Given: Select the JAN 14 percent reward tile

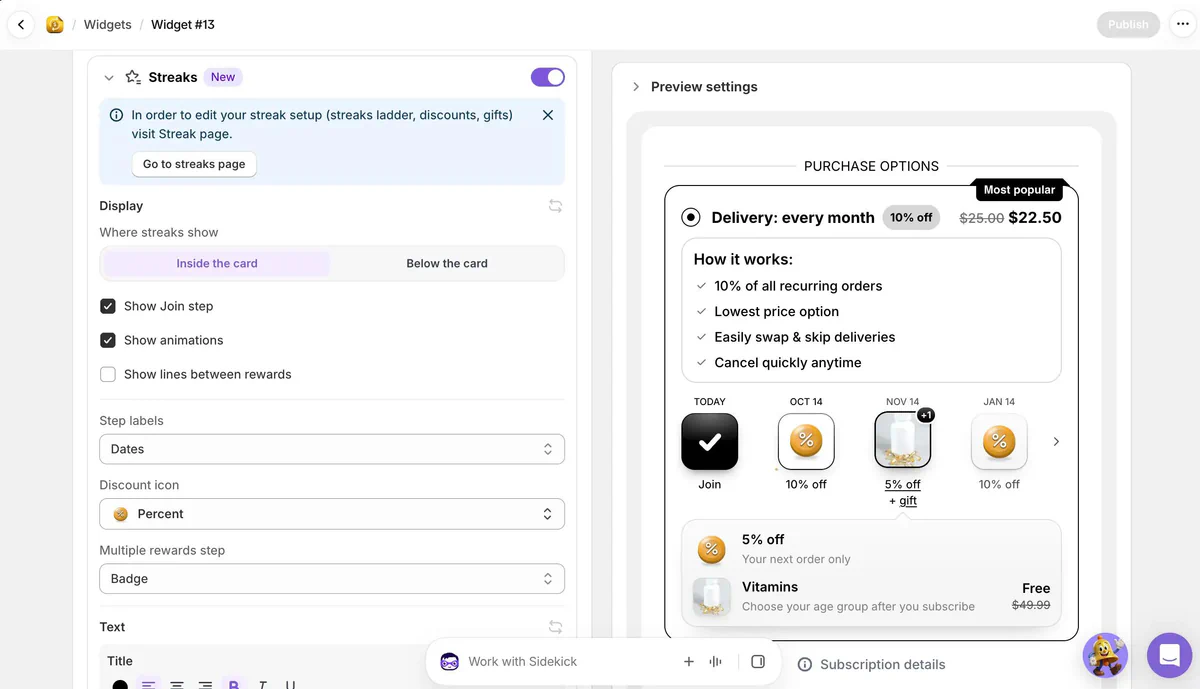Looking at the screenshot, I should pos(999,442).
